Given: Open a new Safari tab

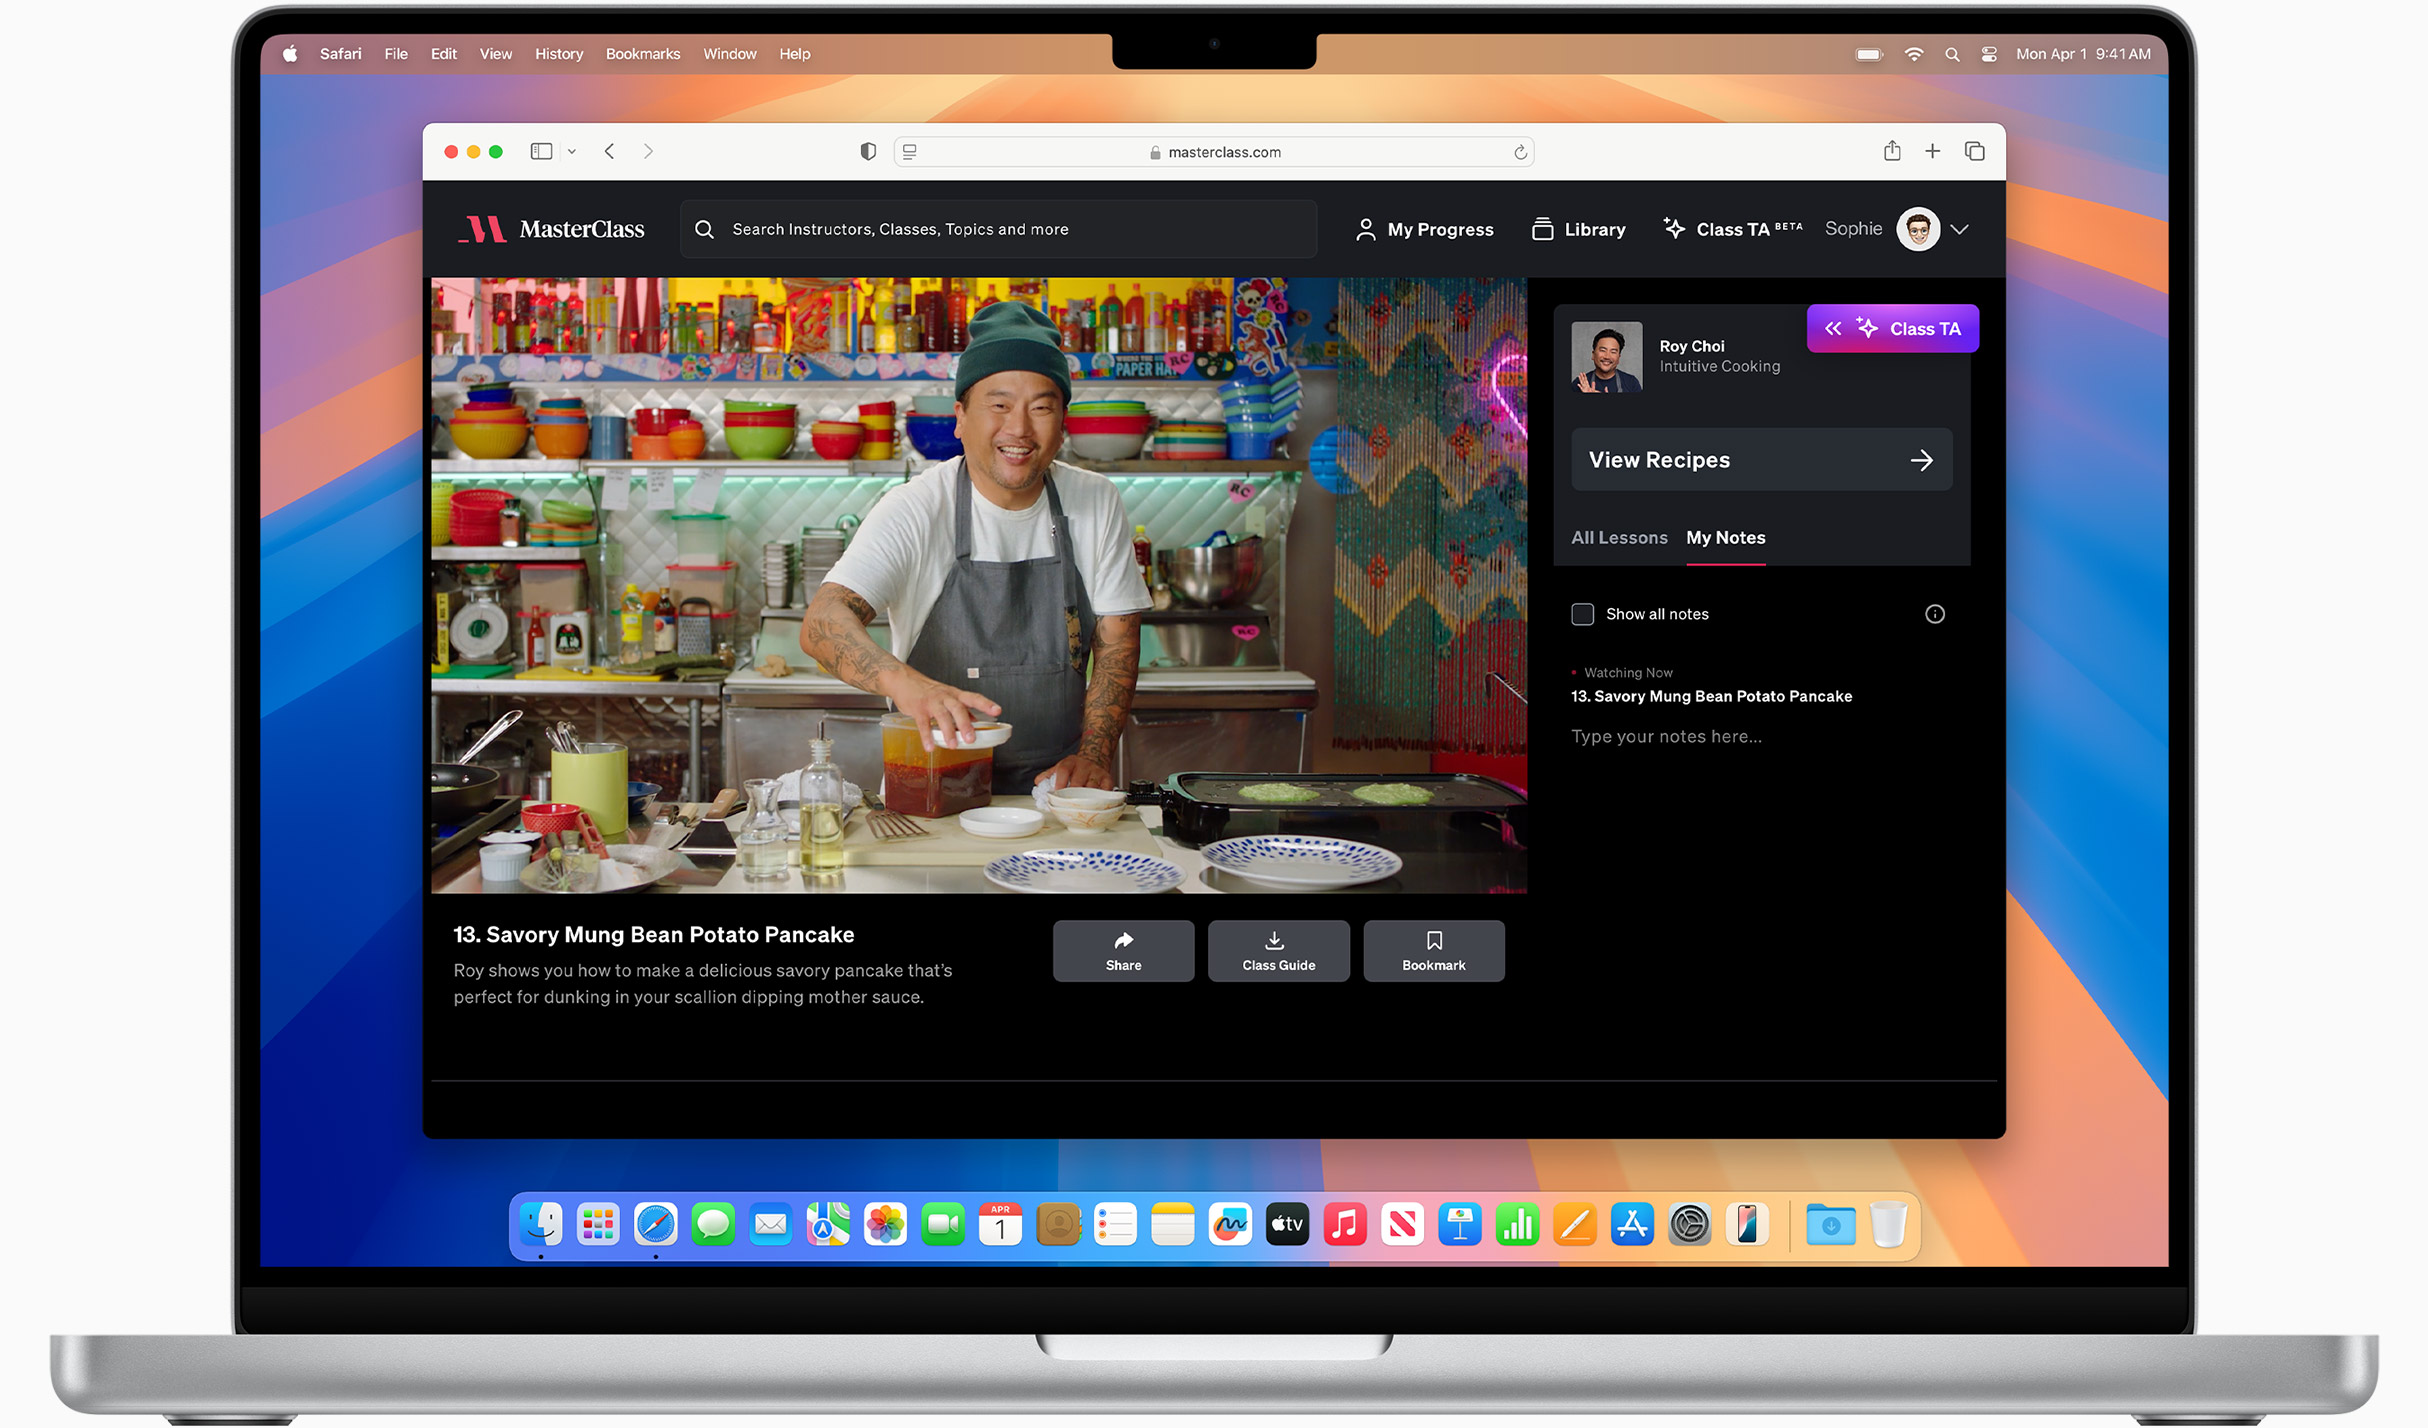Looking at the screenshot, I should (1932, 151).
